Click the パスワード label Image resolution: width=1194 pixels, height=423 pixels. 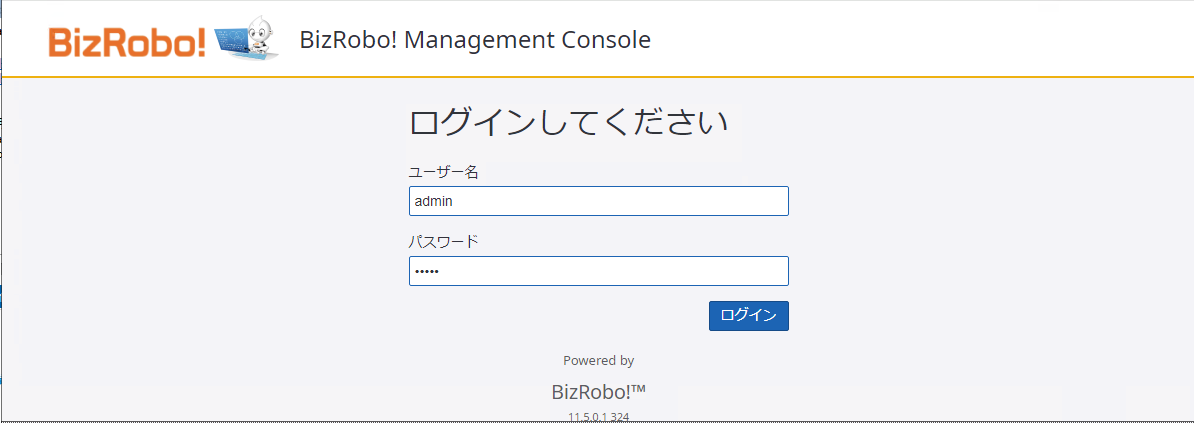click(444, 242)
